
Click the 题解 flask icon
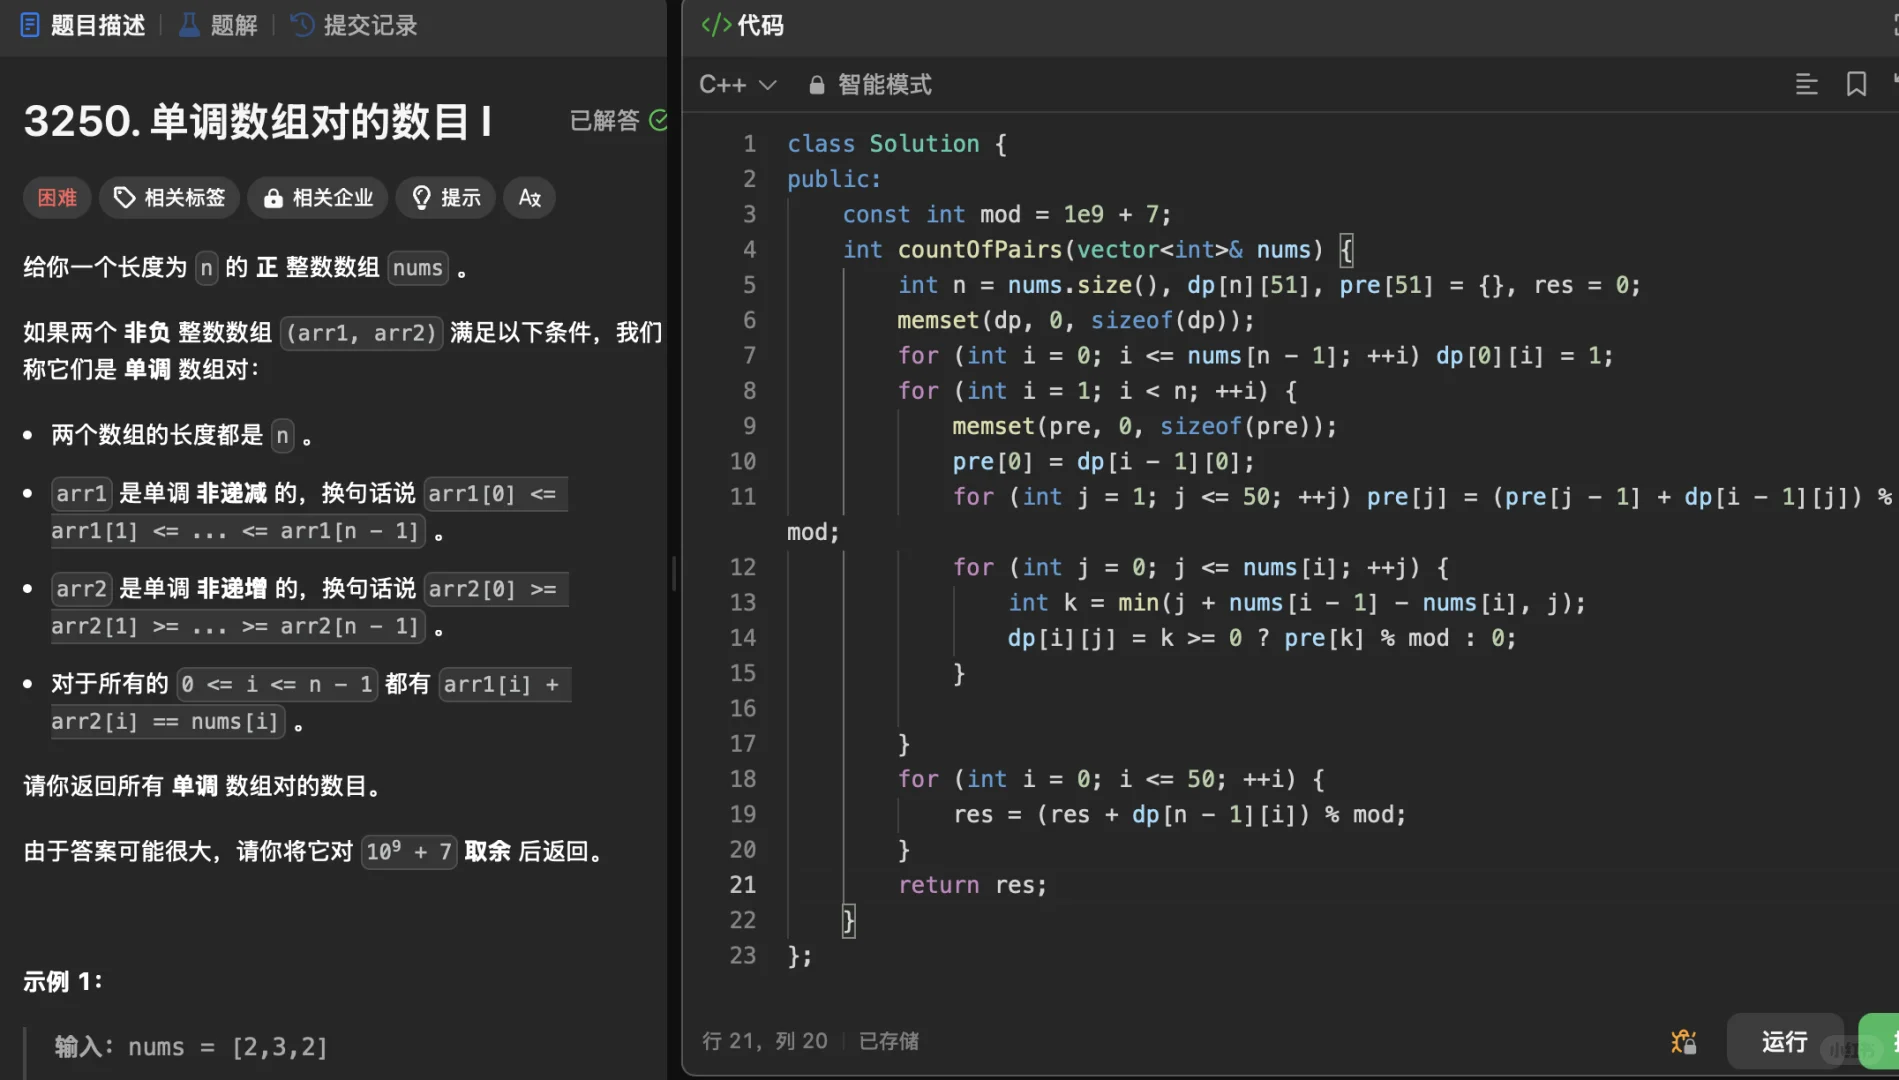(189, 25)
